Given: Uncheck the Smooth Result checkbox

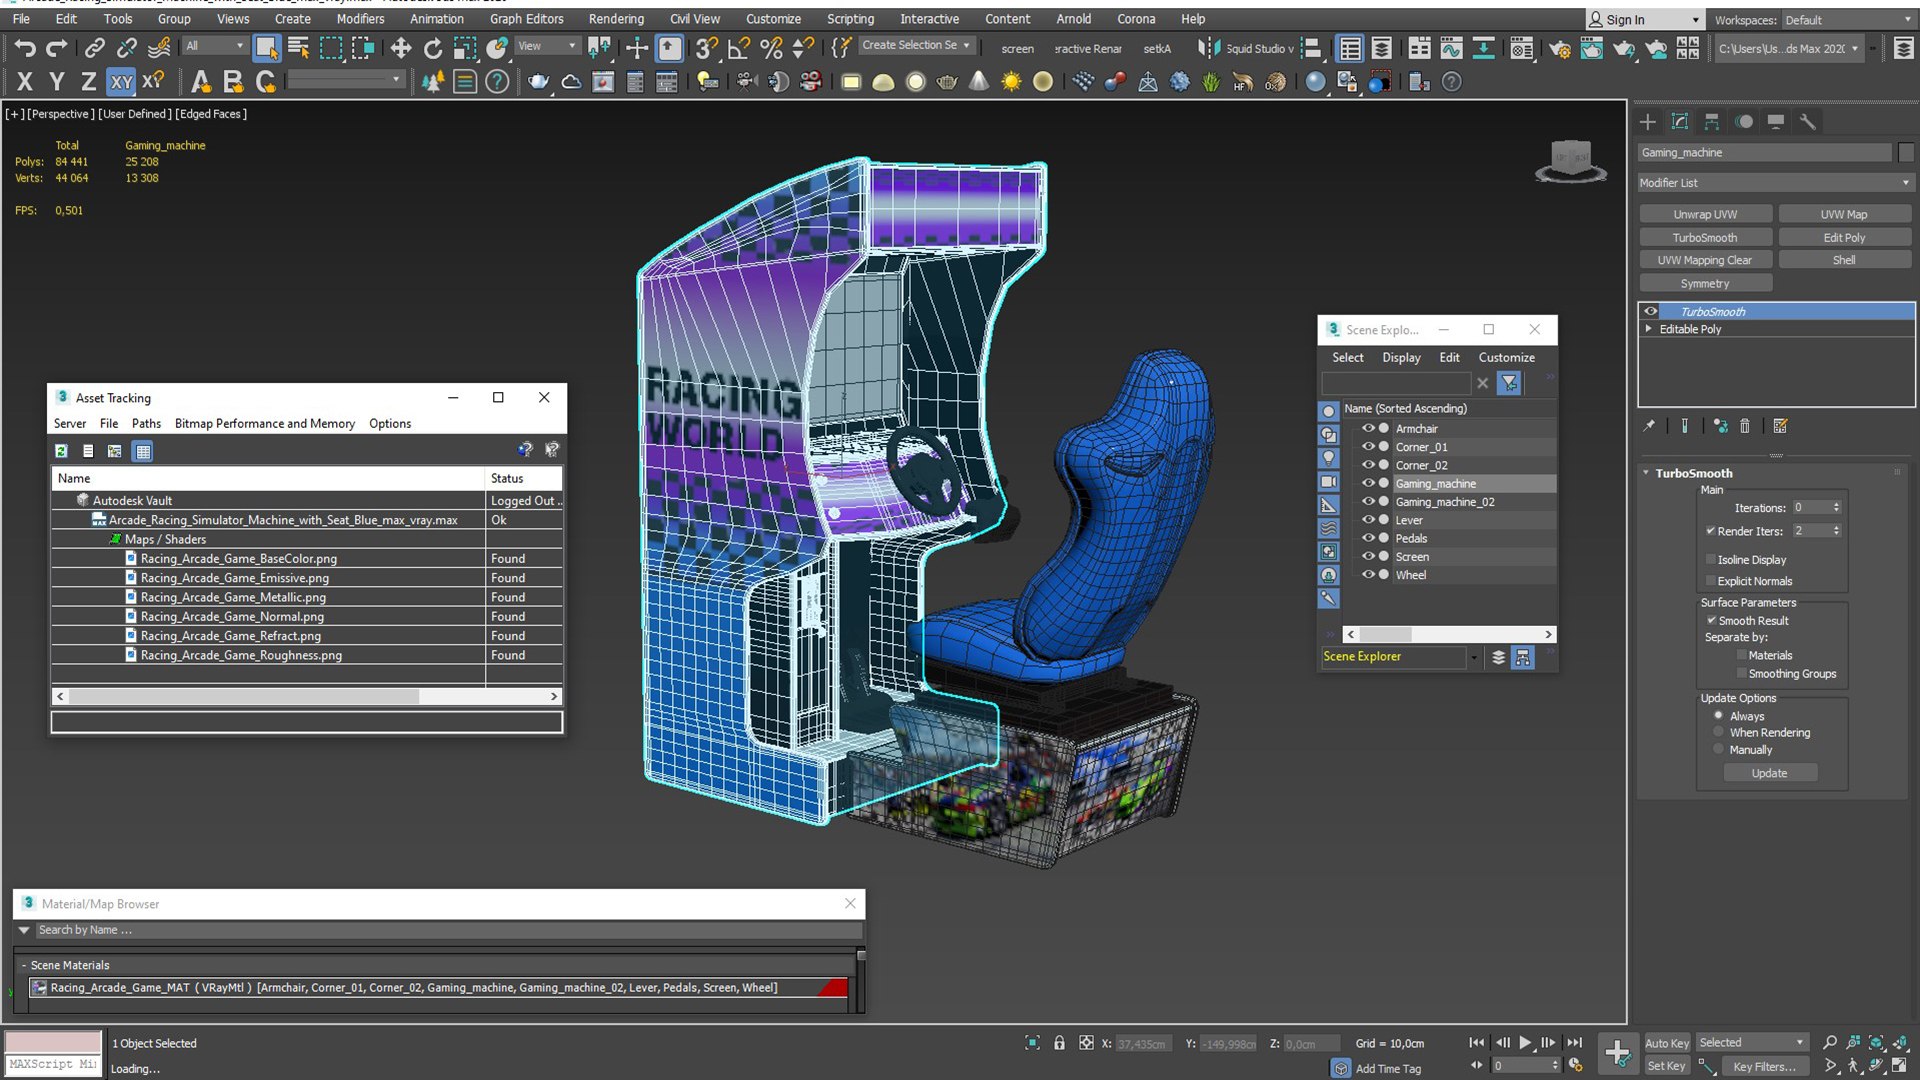Looking at the screenshot, I should [1711, 621].
